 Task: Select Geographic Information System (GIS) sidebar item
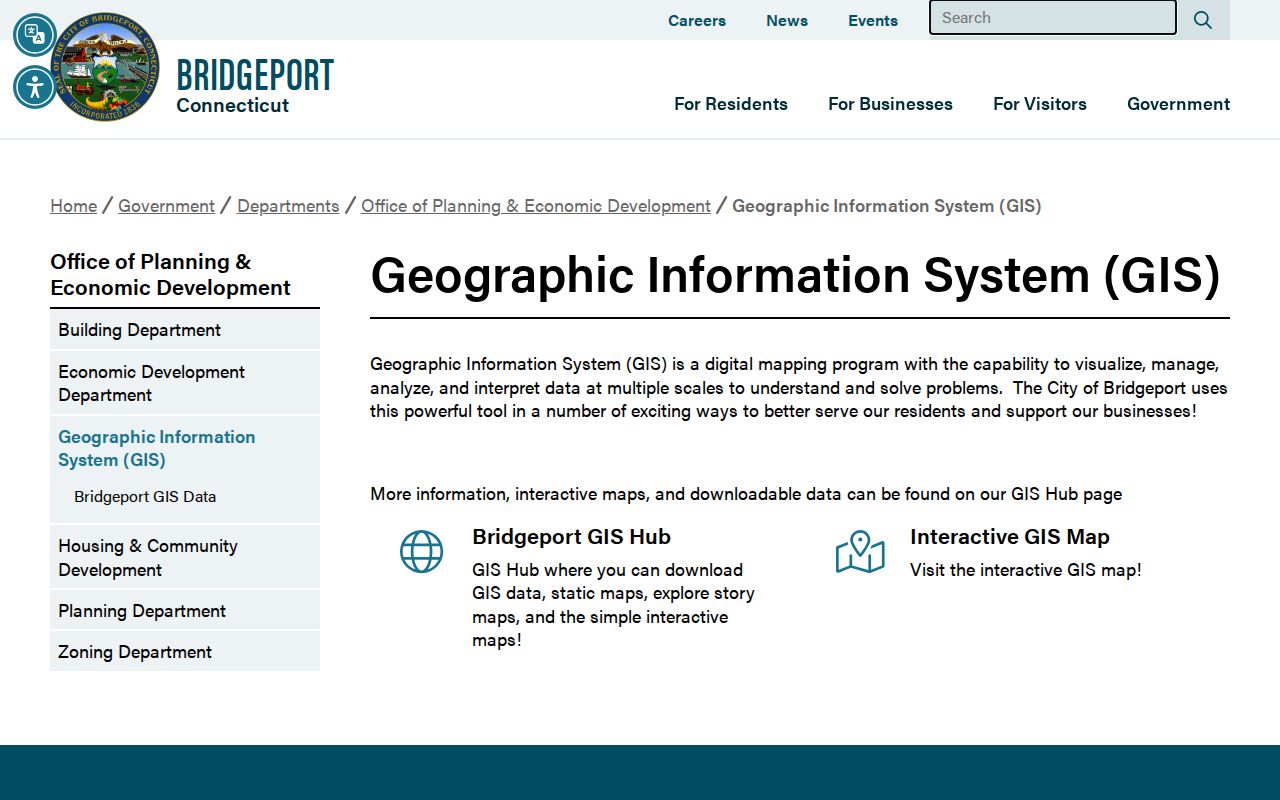click(x=157, y=448)
